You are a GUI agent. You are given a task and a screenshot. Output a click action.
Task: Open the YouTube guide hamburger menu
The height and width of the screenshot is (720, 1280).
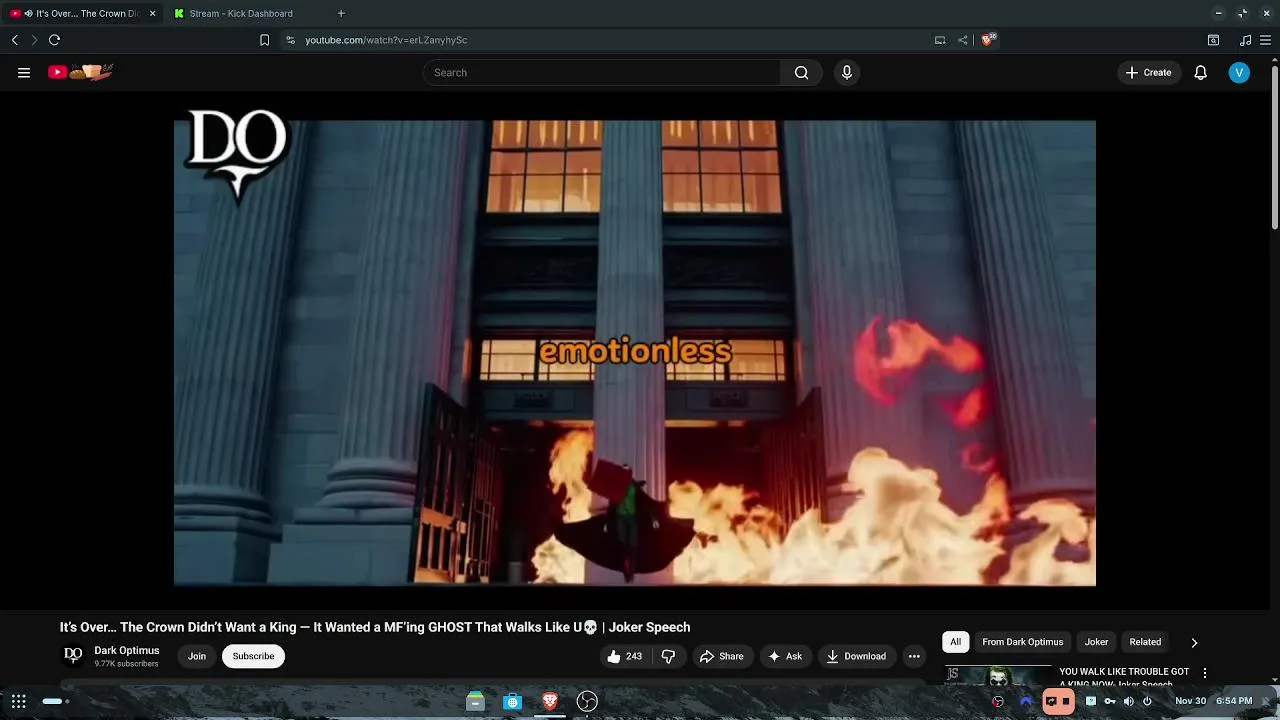[x=24, y=72]
